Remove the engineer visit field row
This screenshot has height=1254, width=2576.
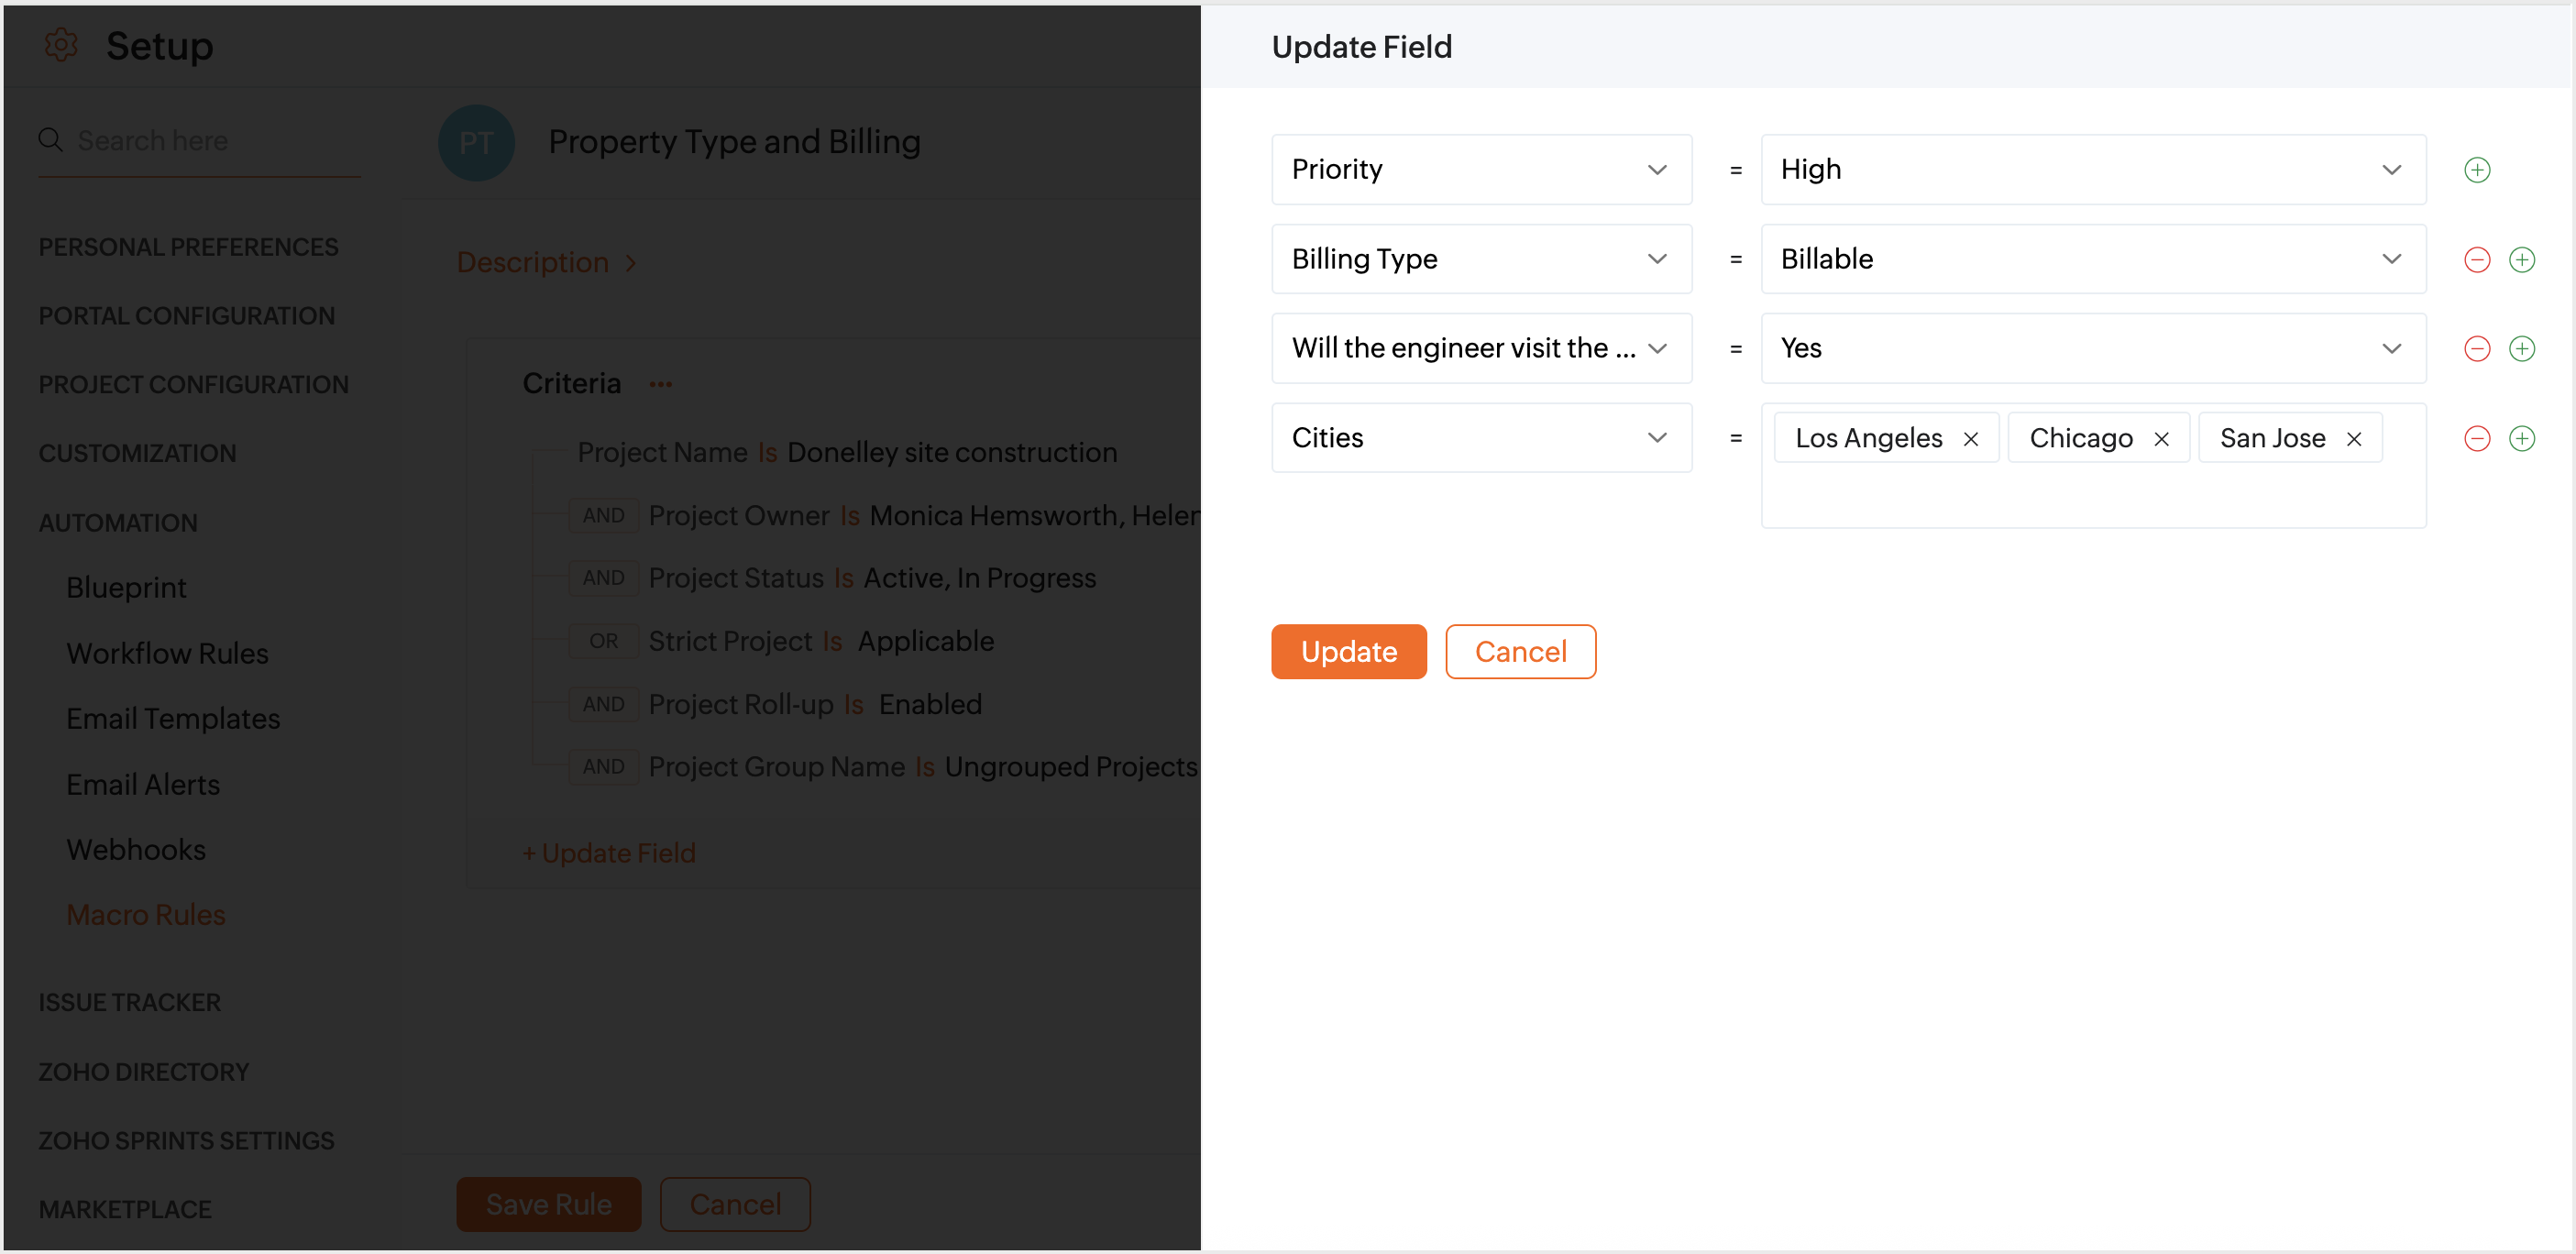pyautogui.click(x=2476, y=349)
